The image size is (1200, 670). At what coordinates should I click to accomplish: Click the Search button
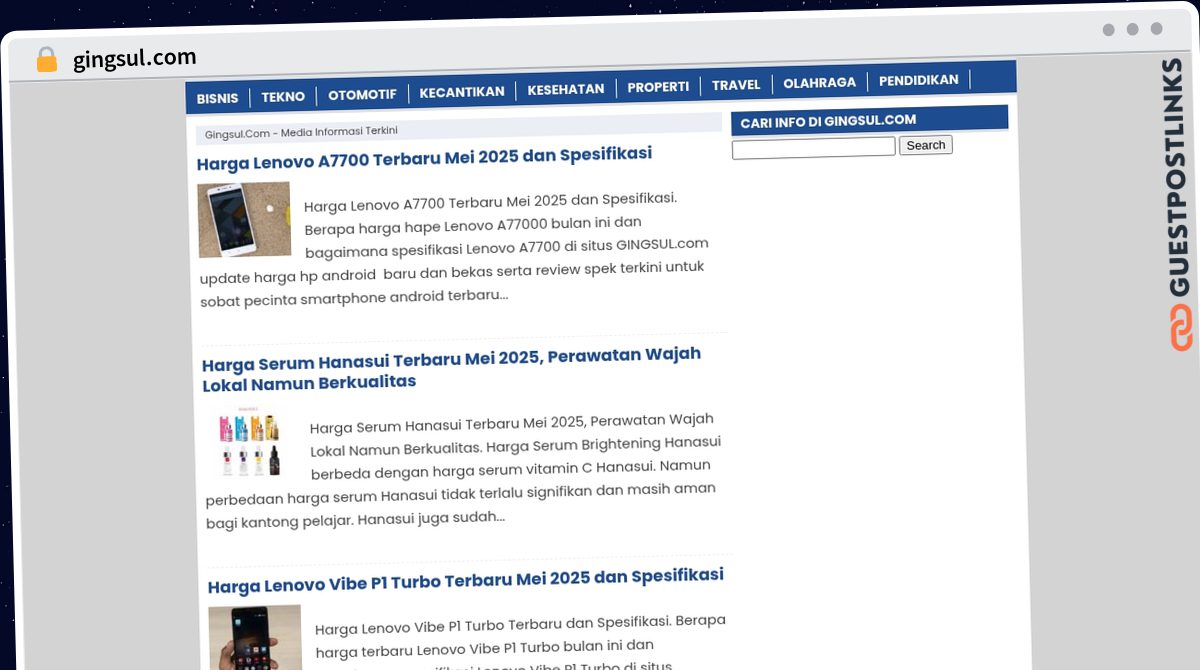pyautogui.click(x=926, y=145)
